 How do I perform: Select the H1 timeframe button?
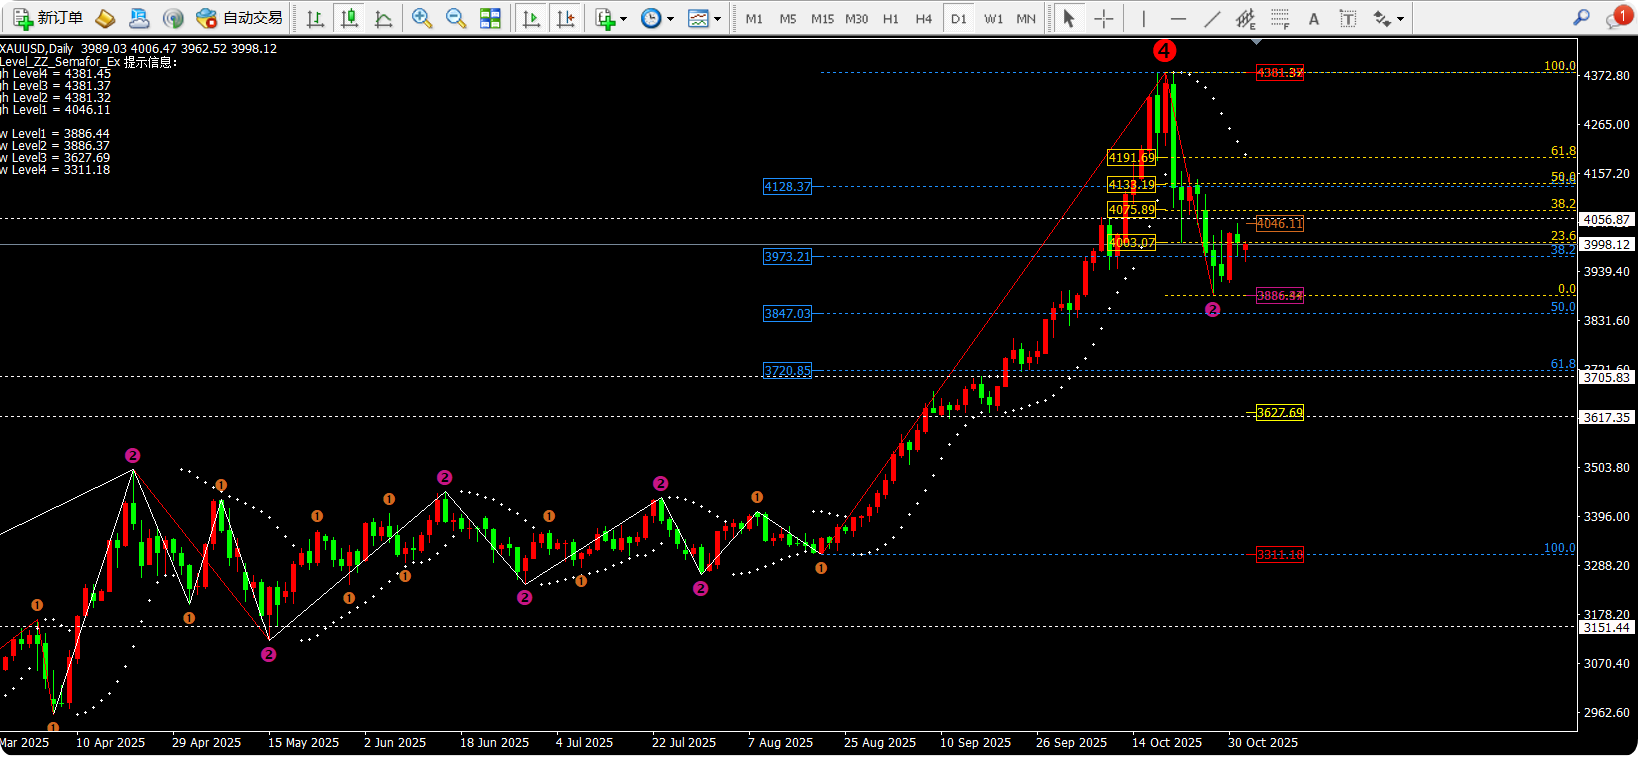[x=890, y=18]
